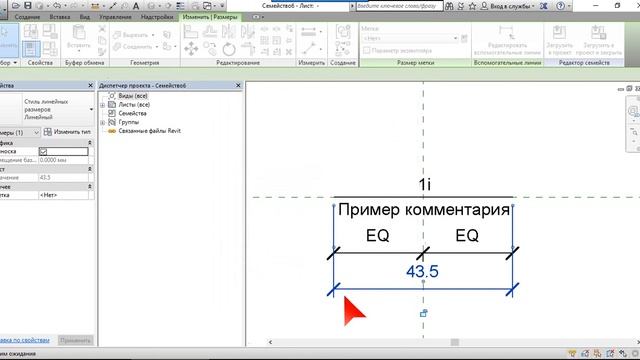
Task: Click the Изменить тип button
Action: tap(68, 132)
